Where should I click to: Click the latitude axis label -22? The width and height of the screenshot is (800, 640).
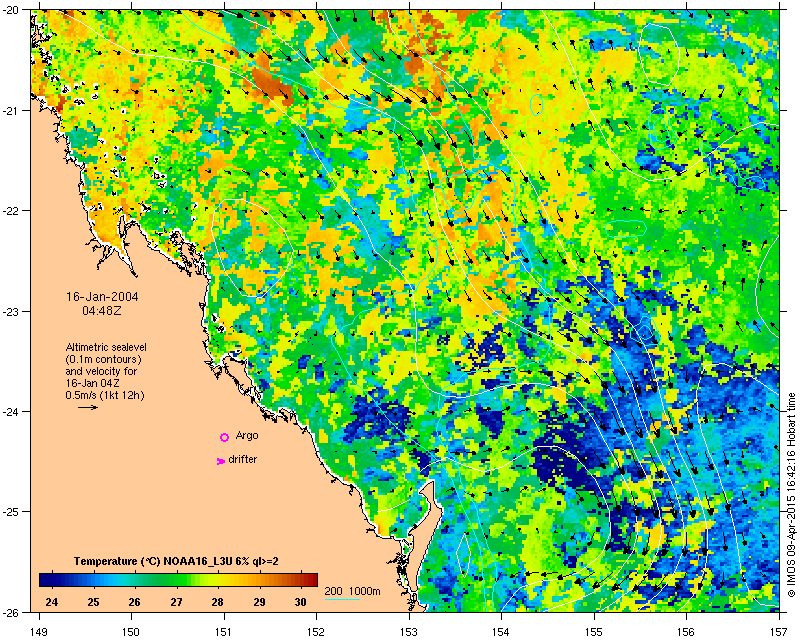pos(11,211)
